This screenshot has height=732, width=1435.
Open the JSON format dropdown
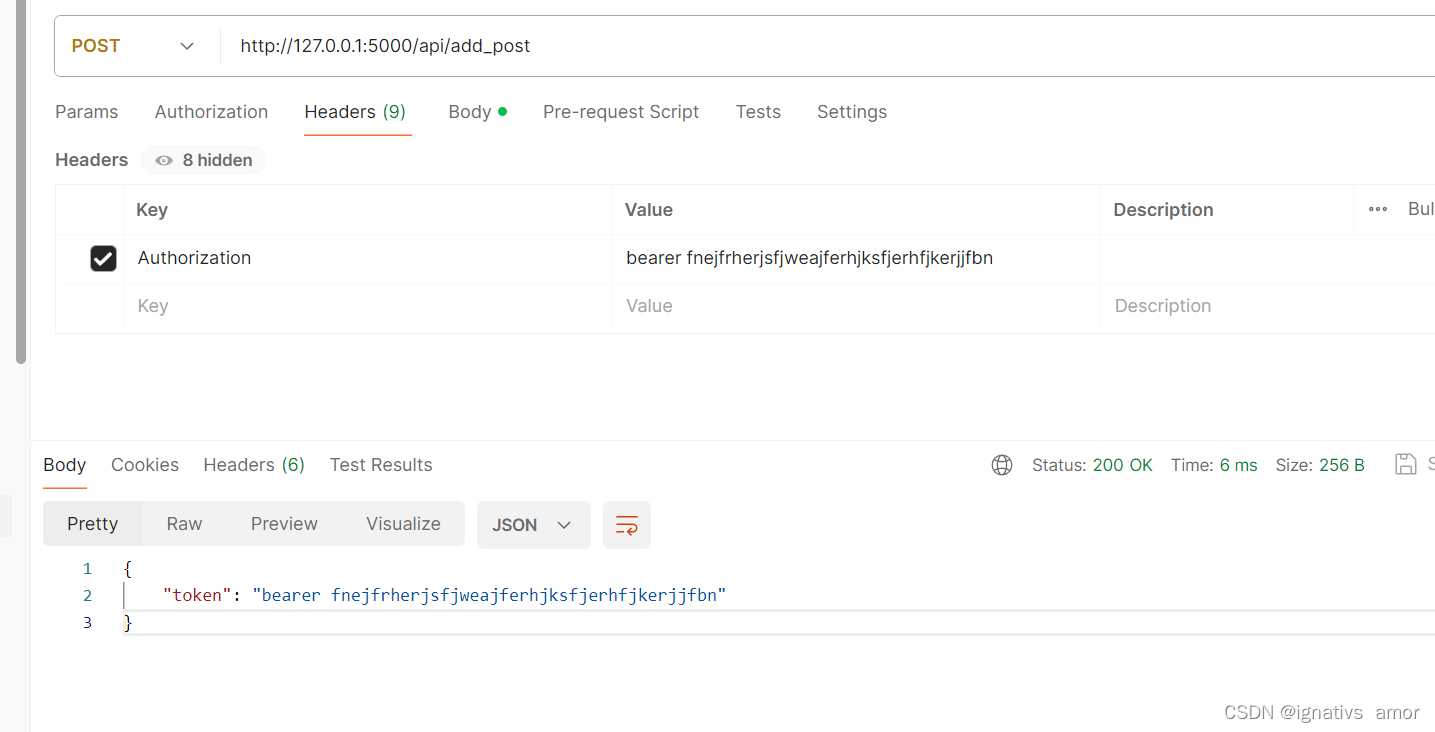[534, 525]
